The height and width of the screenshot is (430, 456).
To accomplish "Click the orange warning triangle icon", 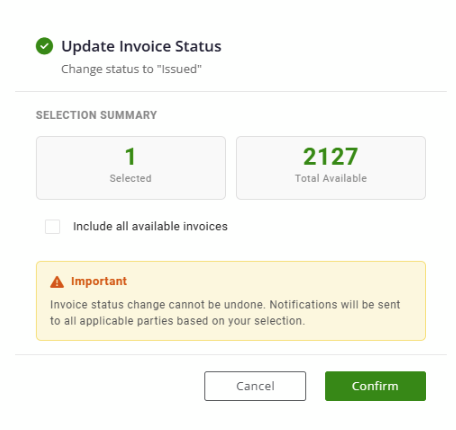I will 57,282.
